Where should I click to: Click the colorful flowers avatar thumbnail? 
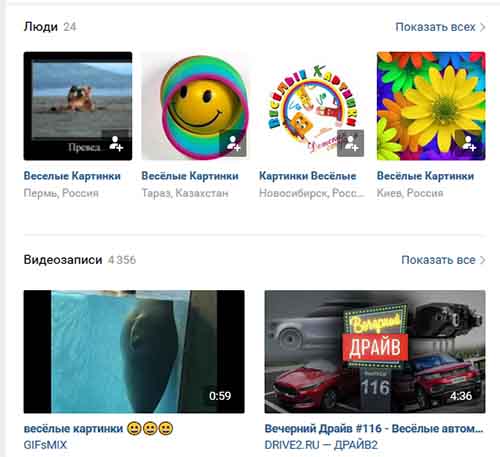tap(431, 106)
